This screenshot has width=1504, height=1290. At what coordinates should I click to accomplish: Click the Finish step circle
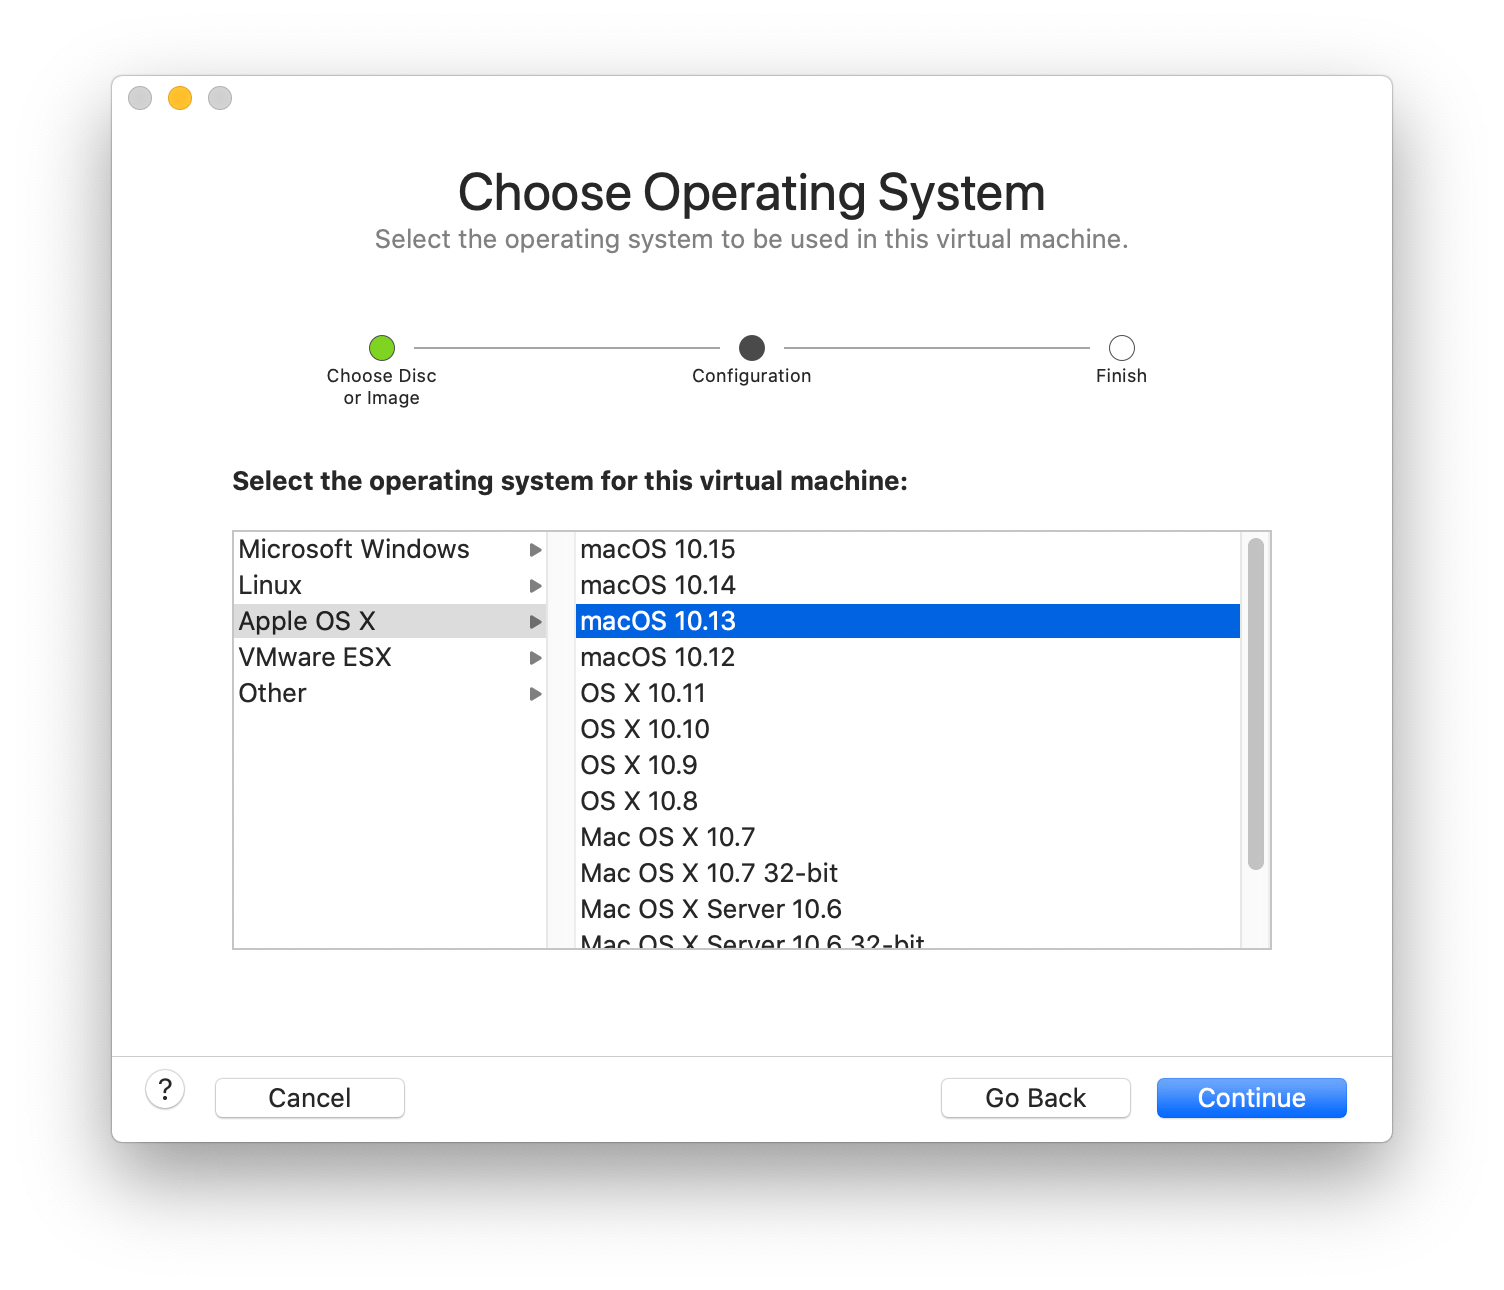[x=1121, y=349]
